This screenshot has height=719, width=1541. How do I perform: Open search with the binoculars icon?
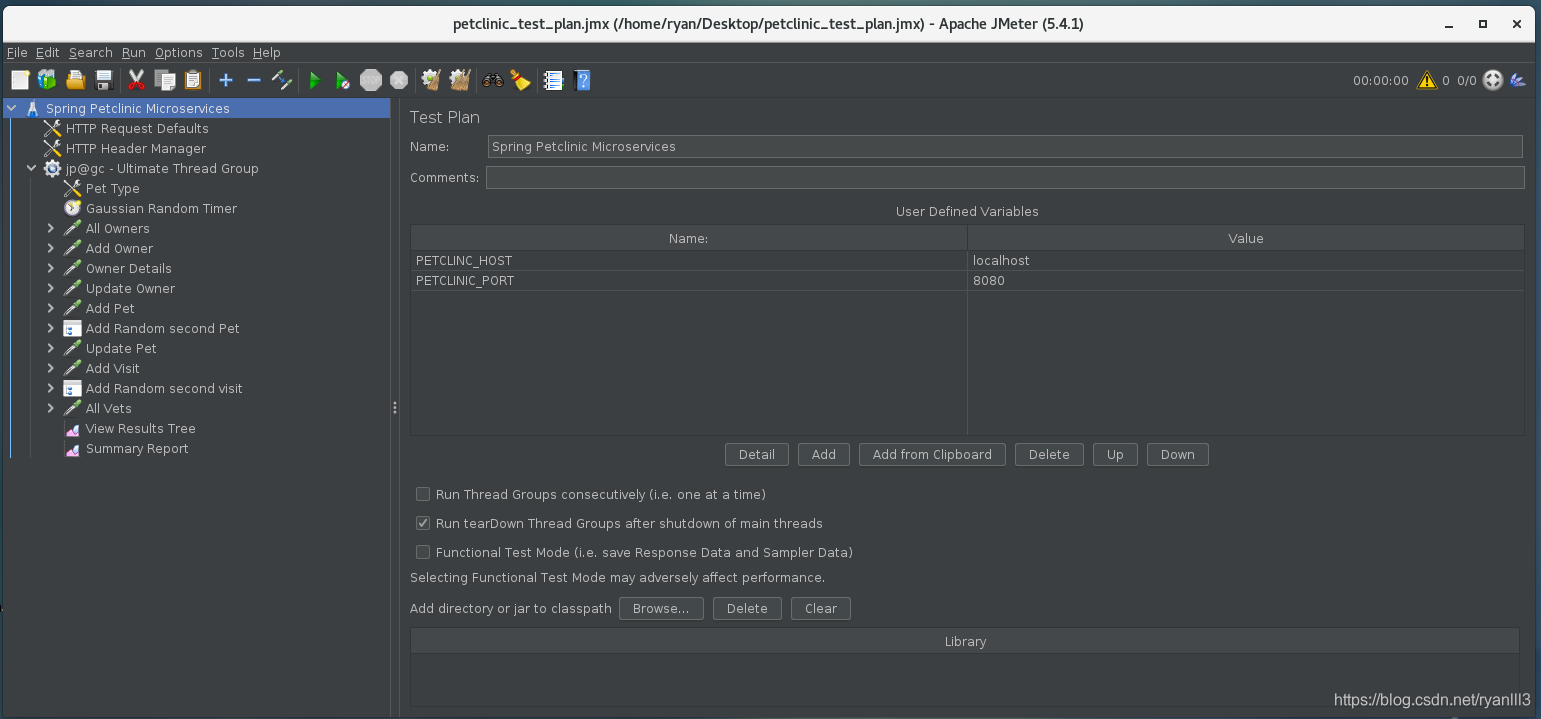coord(492,80)
